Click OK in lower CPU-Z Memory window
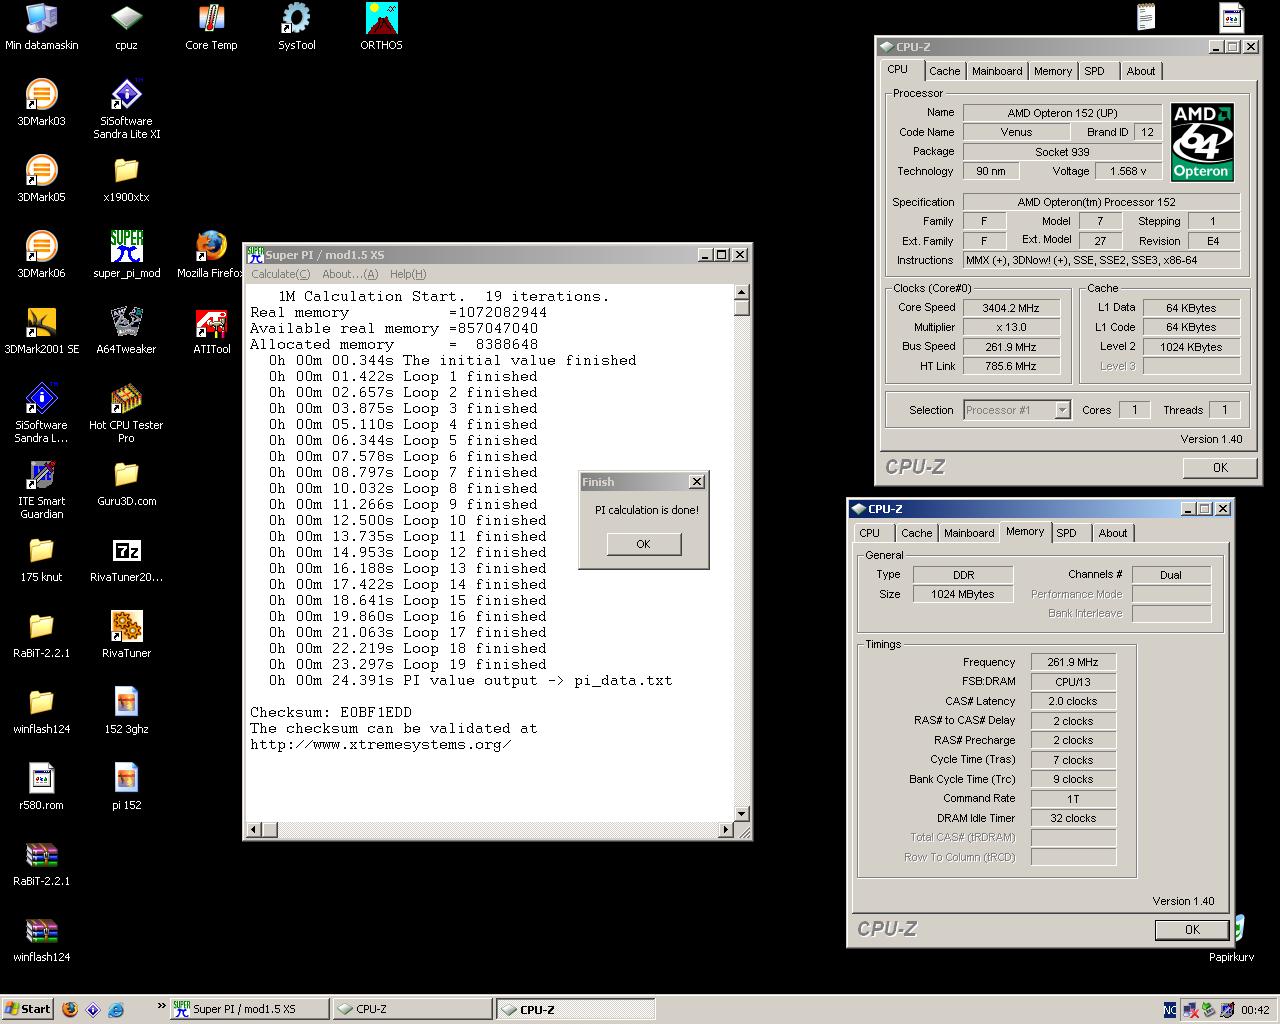The width and height of the screenshot is (1280, 1024). point(1192,929)
